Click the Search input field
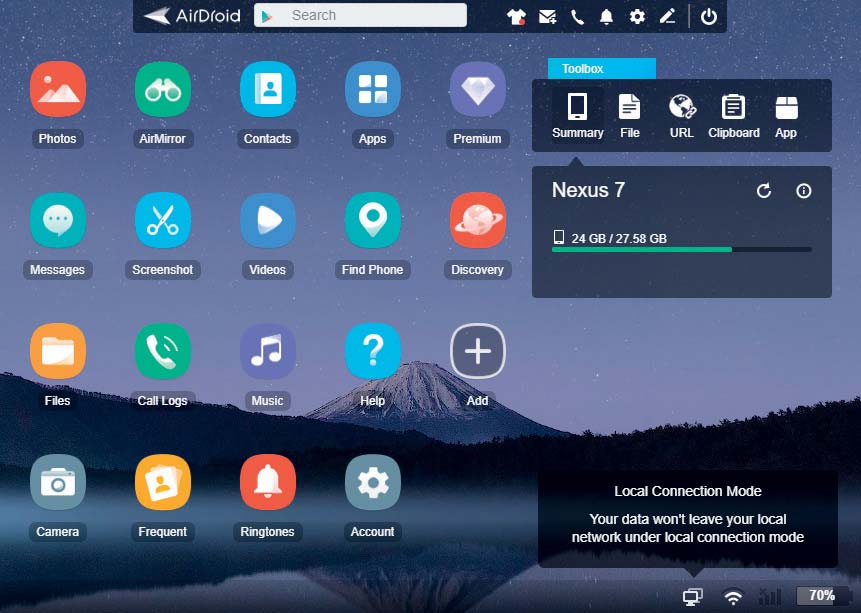The width and height of the screenshot is (861, 613). pos(360,15)
